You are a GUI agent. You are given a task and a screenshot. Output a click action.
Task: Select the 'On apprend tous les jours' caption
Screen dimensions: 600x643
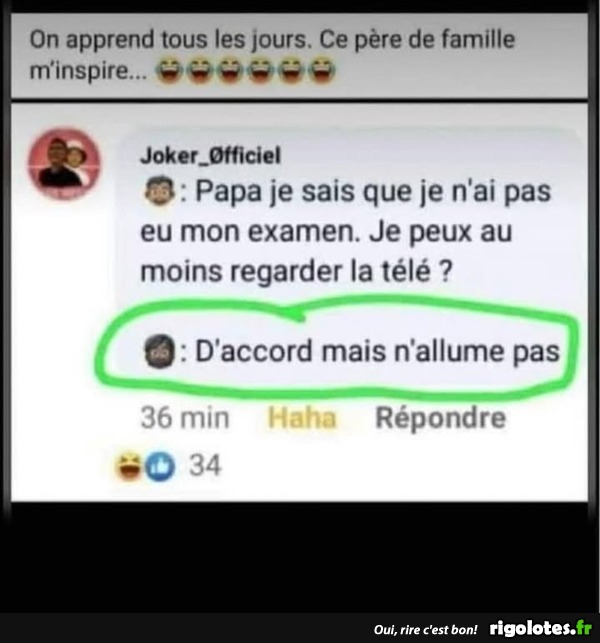point(168,40)
